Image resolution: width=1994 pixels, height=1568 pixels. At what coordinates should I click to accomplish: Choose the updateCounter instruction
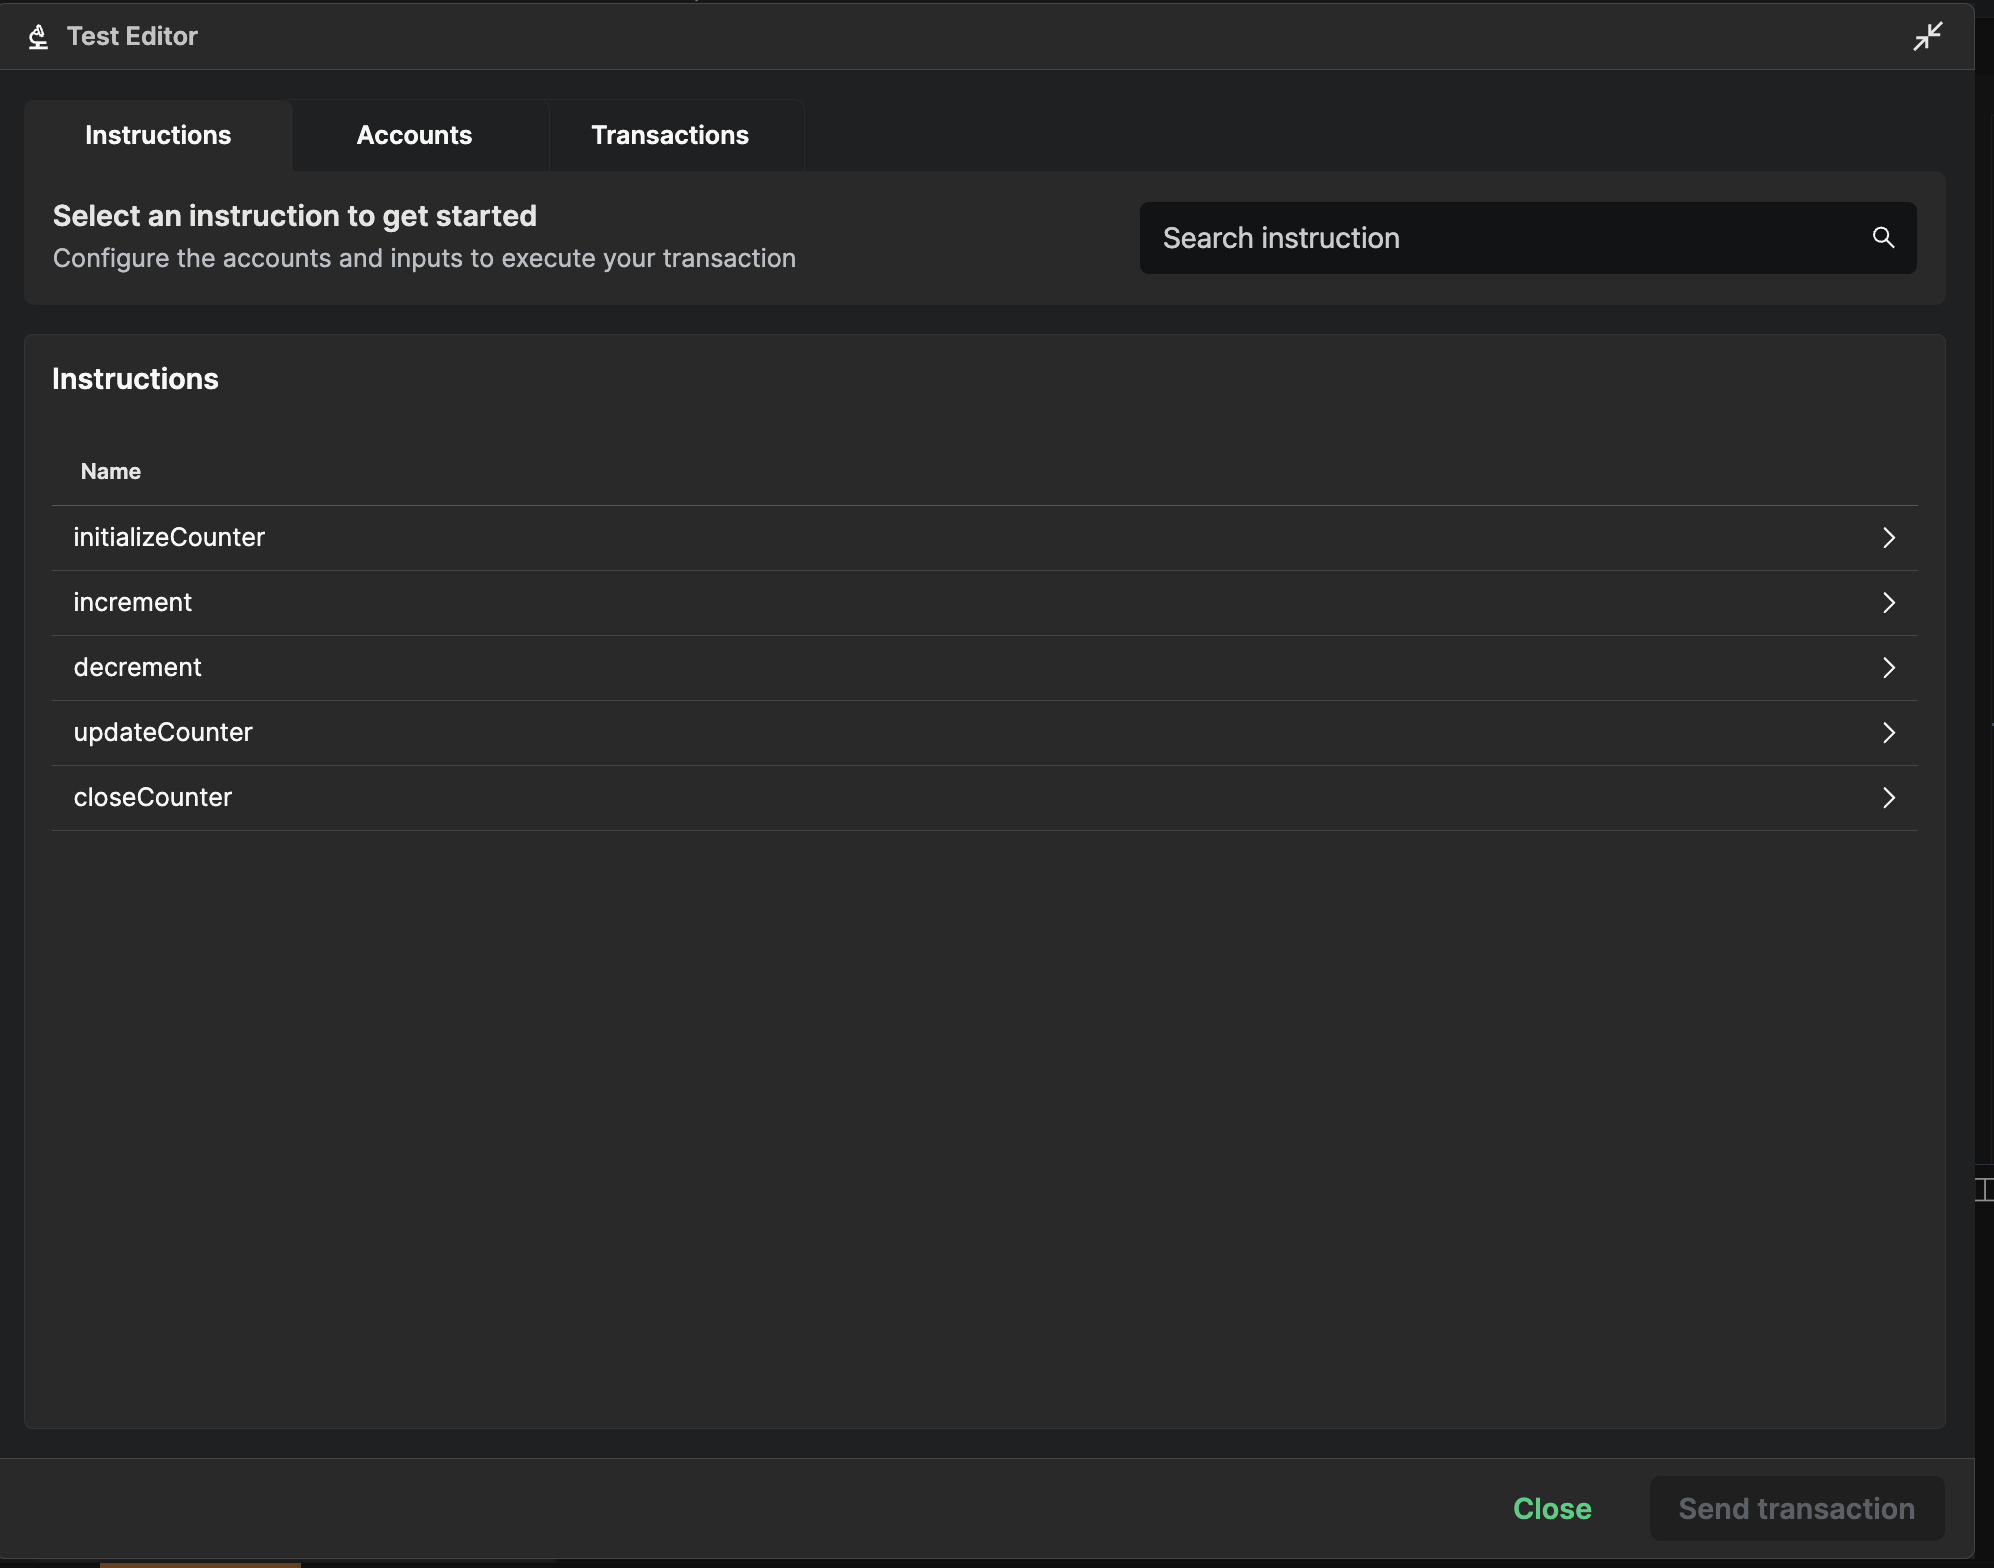point(163,732)
